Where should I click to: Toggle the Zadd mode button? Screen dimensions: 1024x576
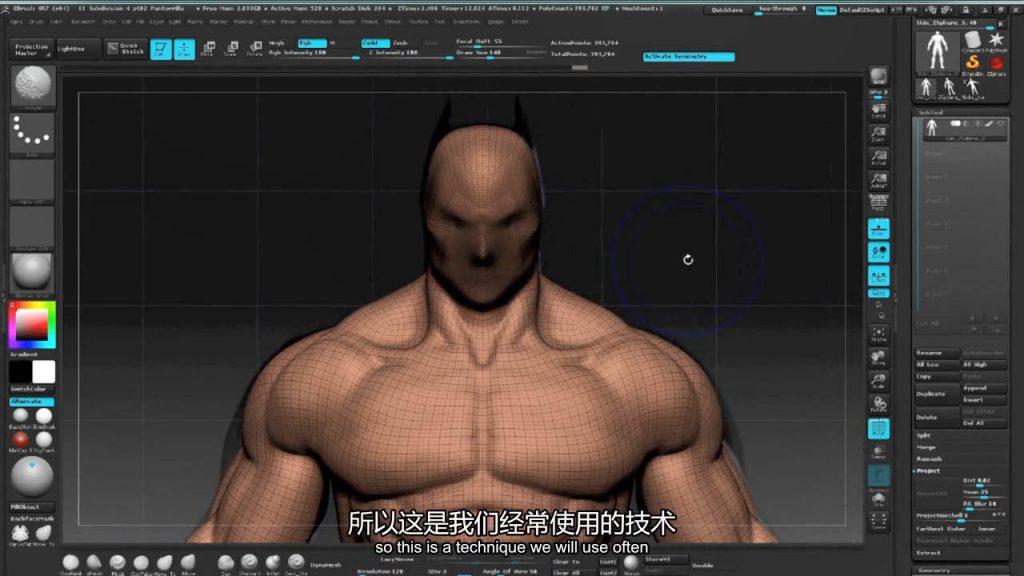(376, 43)
